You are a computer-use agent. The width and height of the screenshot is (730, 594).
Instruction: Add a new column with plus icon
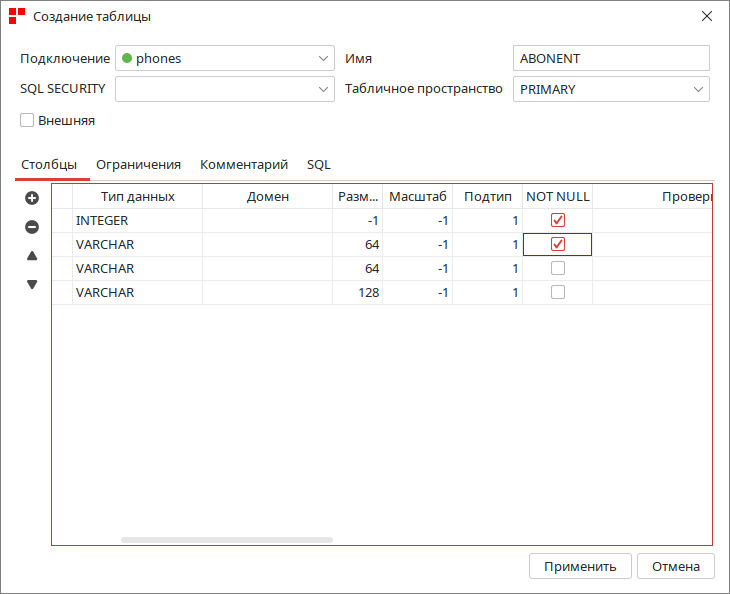click(32, 198)
